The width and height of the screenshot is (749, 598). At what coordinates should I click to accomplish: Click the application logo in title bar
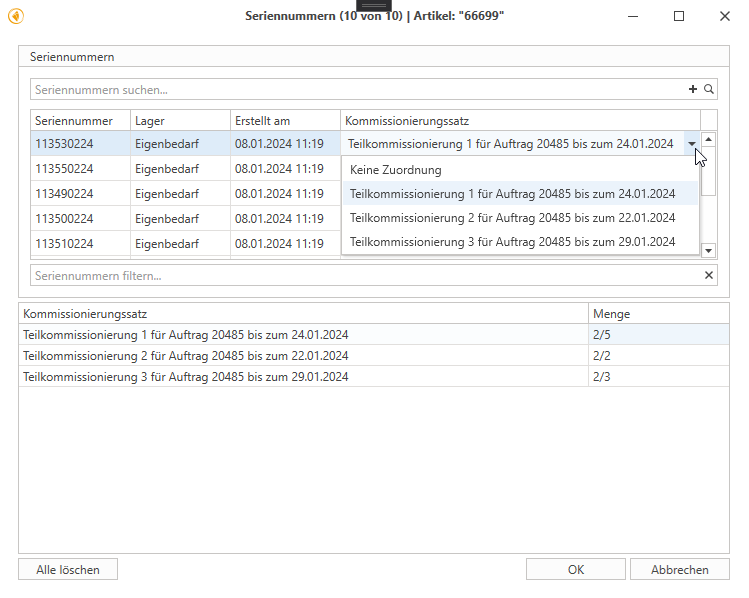(15, 16)
